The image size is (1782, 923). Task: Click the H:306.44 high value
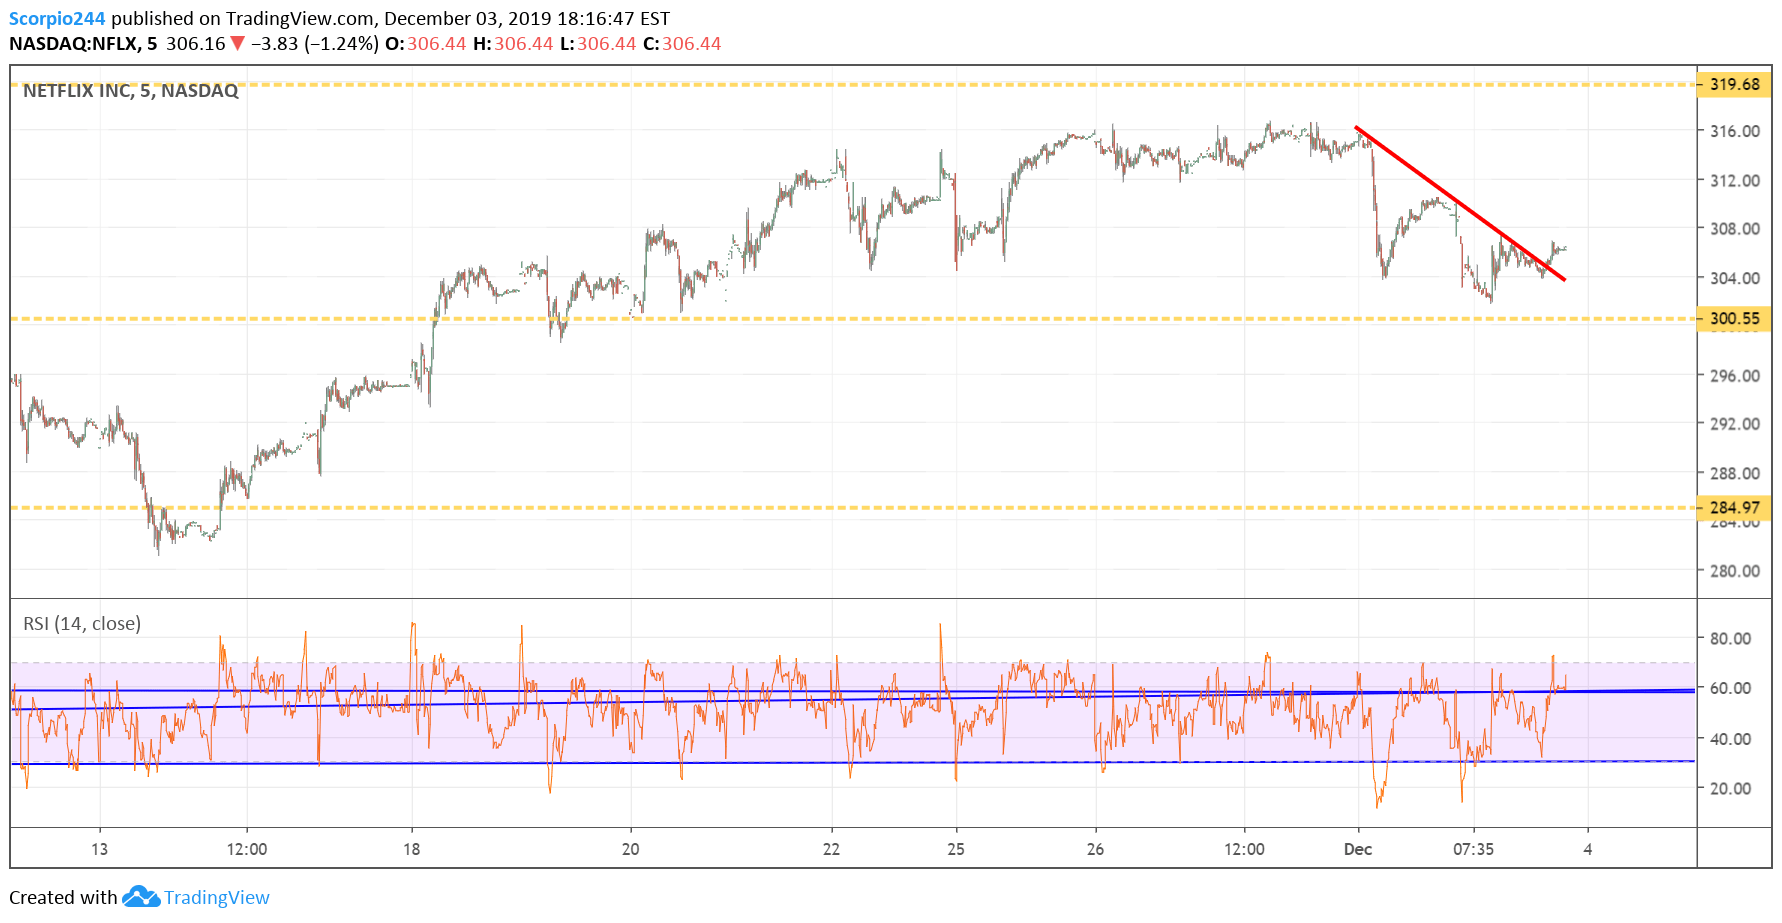[513, 44]
